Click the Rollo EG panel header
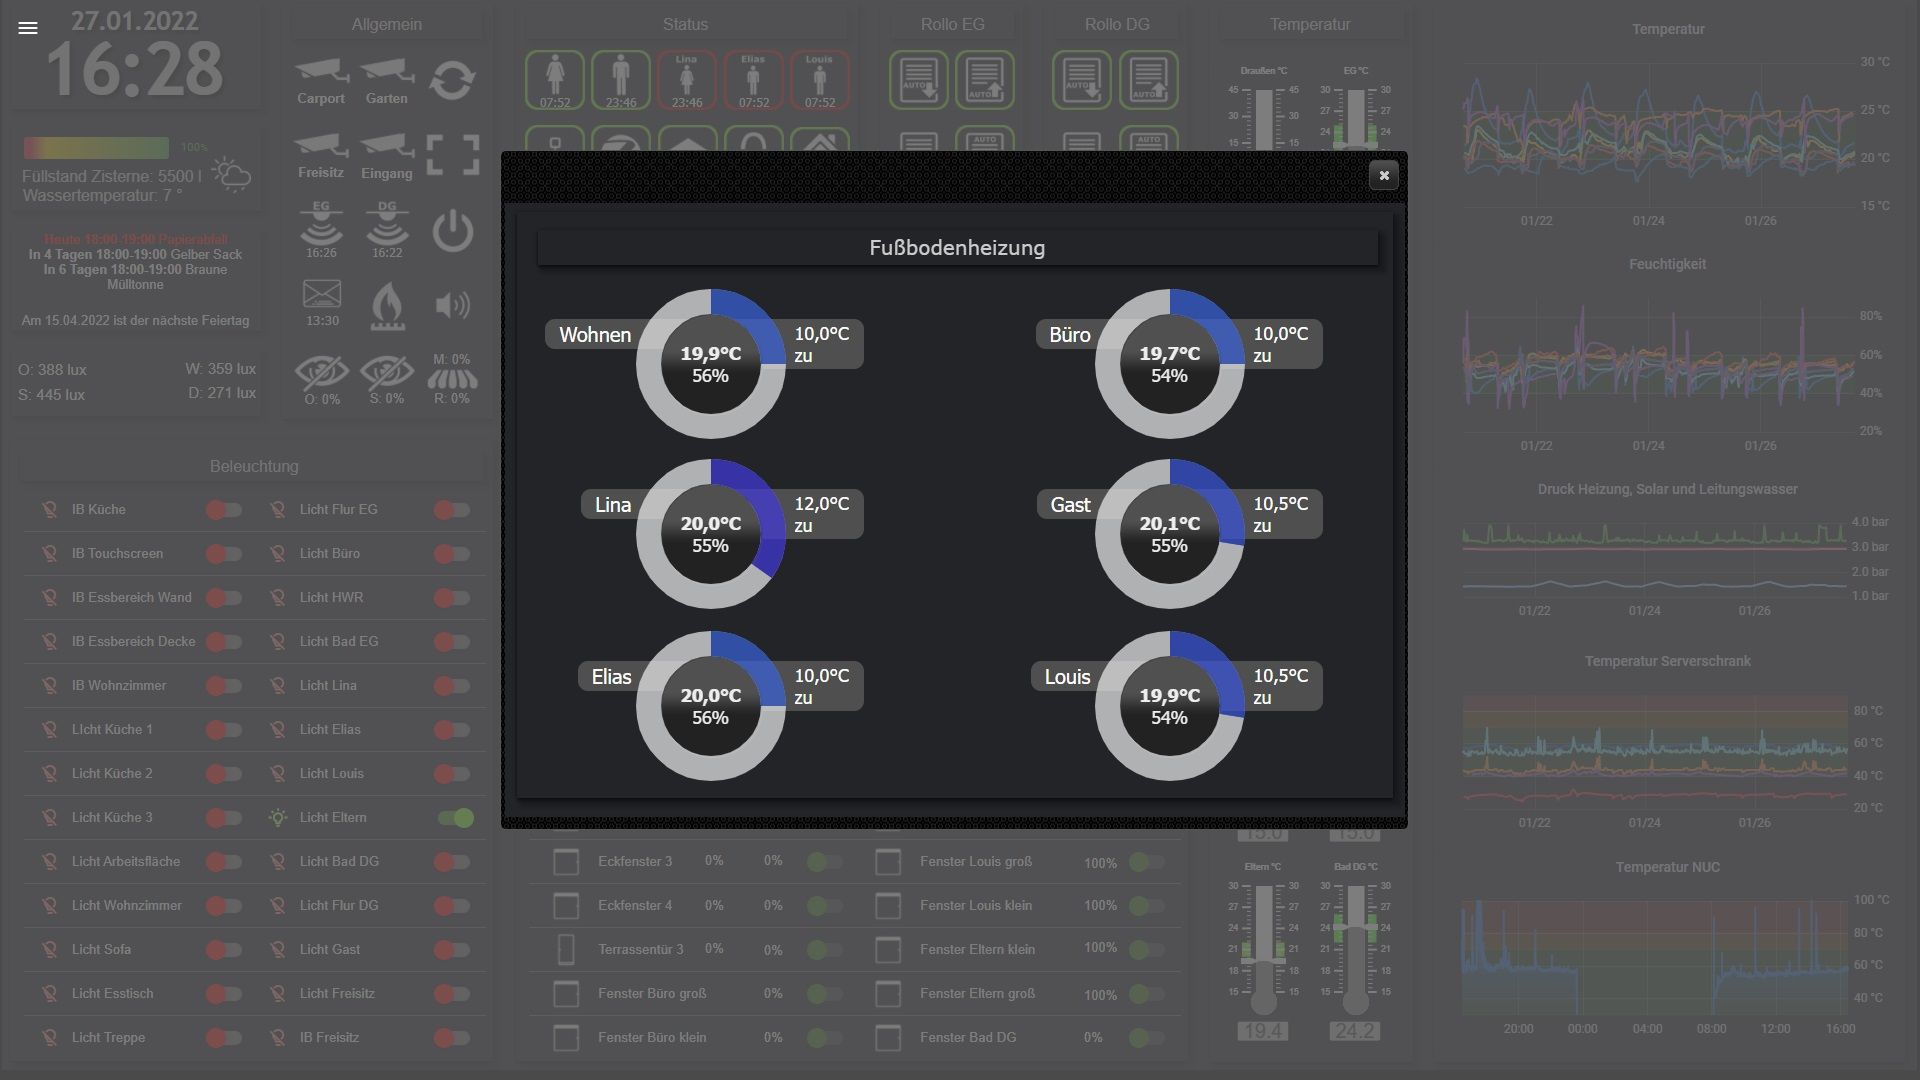The image size is (1920, 1080). 953,24
